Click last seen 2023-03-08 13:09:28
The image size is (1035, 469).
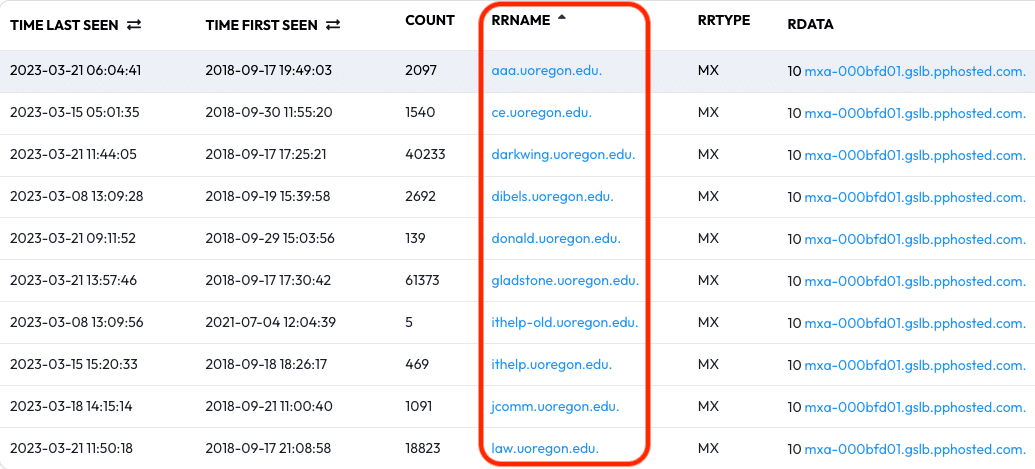click(77, 196)
